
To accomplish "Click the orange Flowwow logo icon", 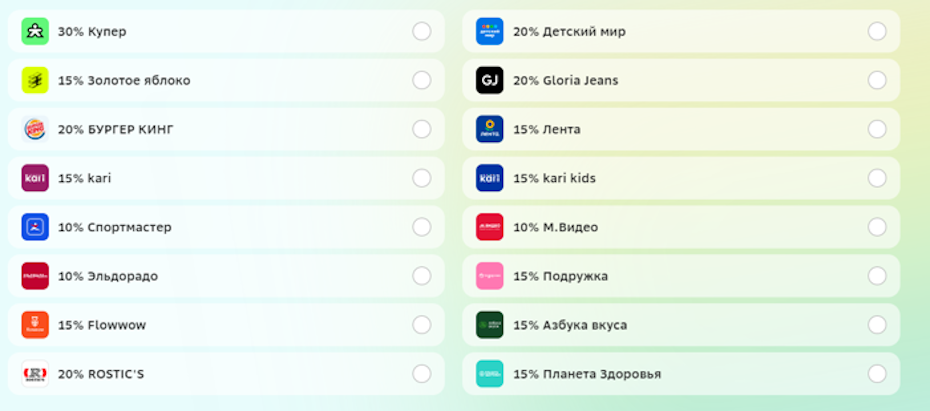I will pos(35,325).
